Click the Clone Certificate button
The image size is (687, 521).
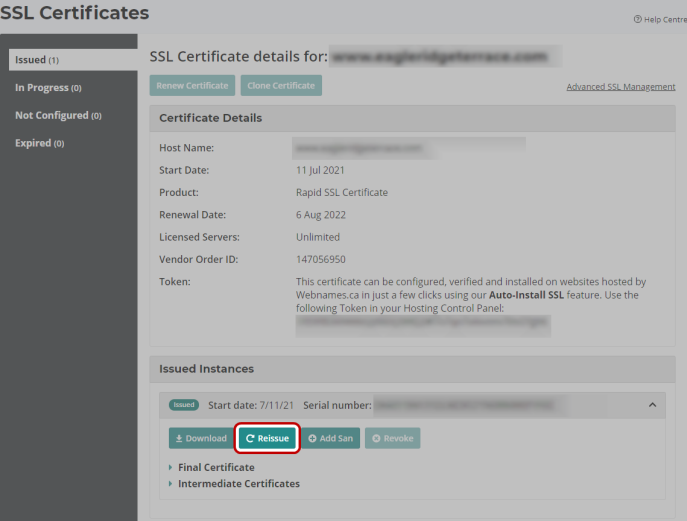[x=281, y=86]
